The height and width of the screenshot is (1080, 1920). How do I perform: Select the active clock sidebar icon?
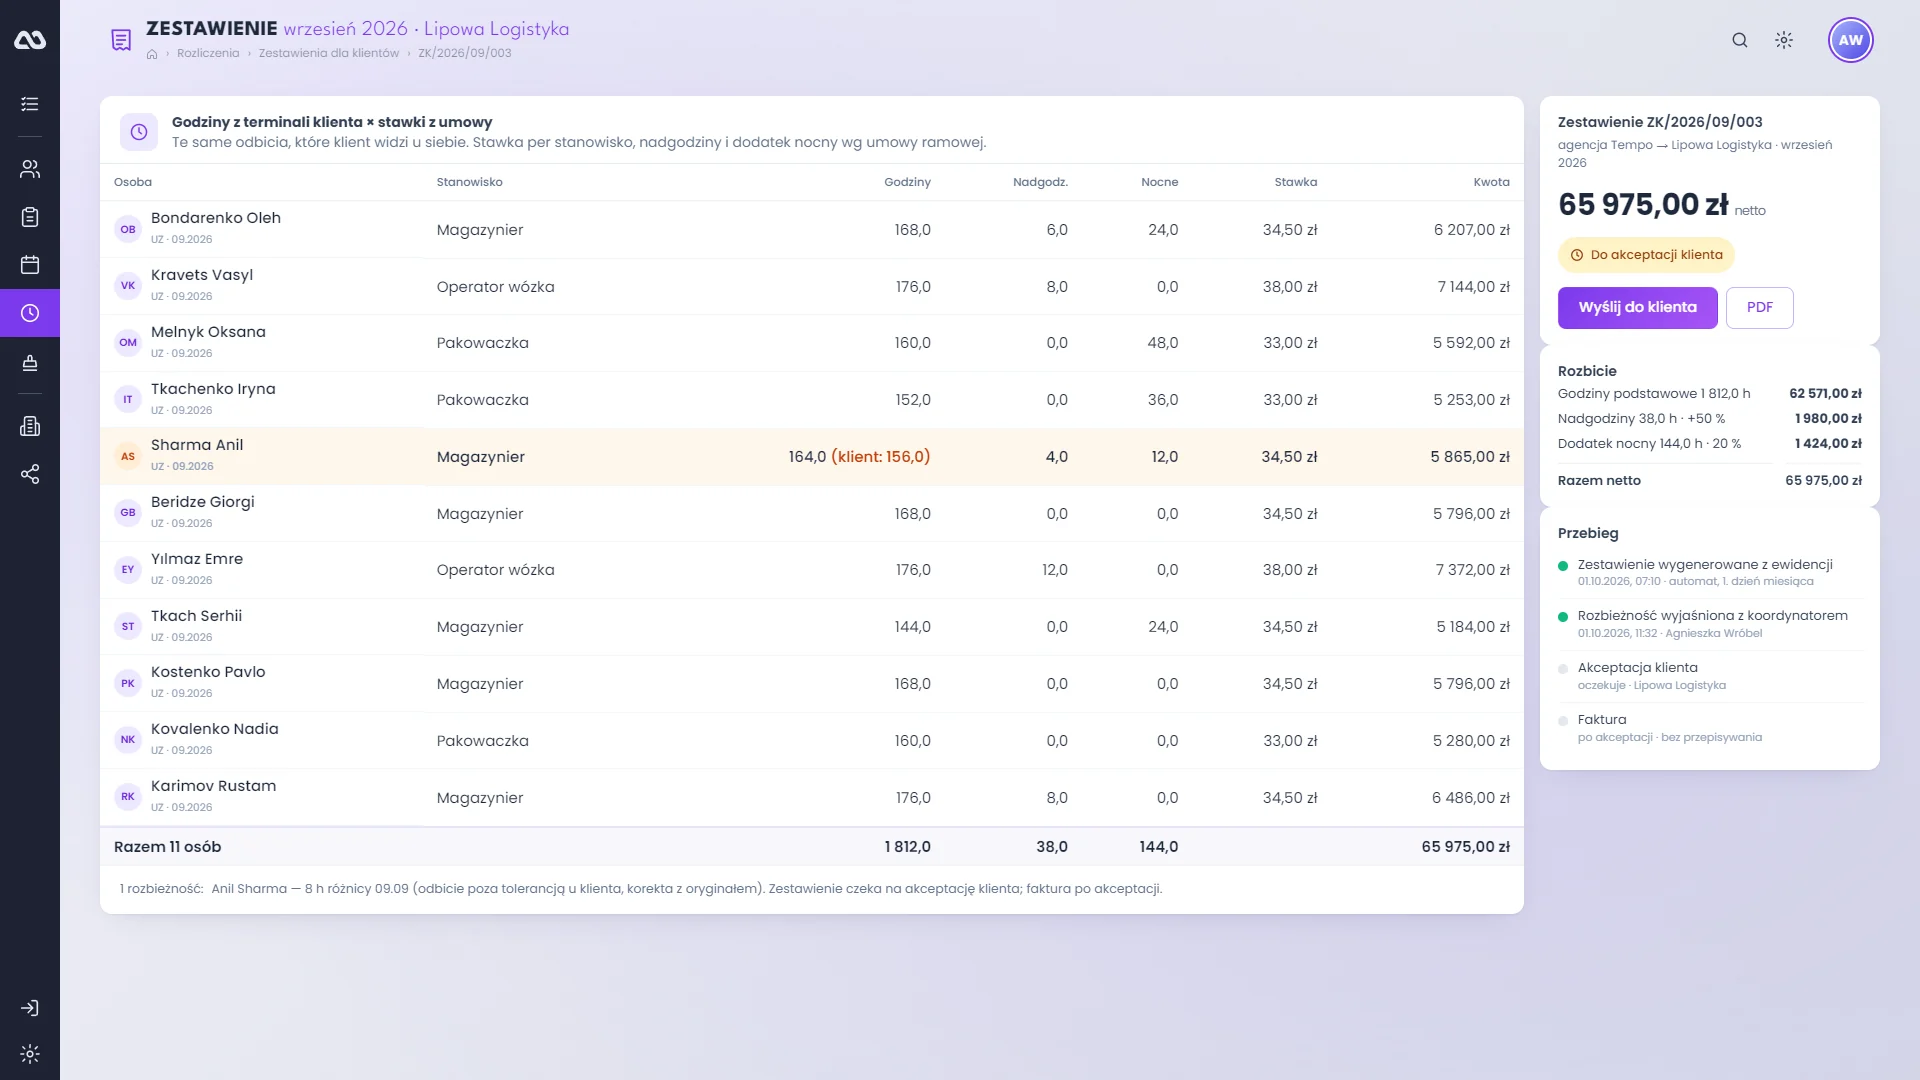[30, 313]
